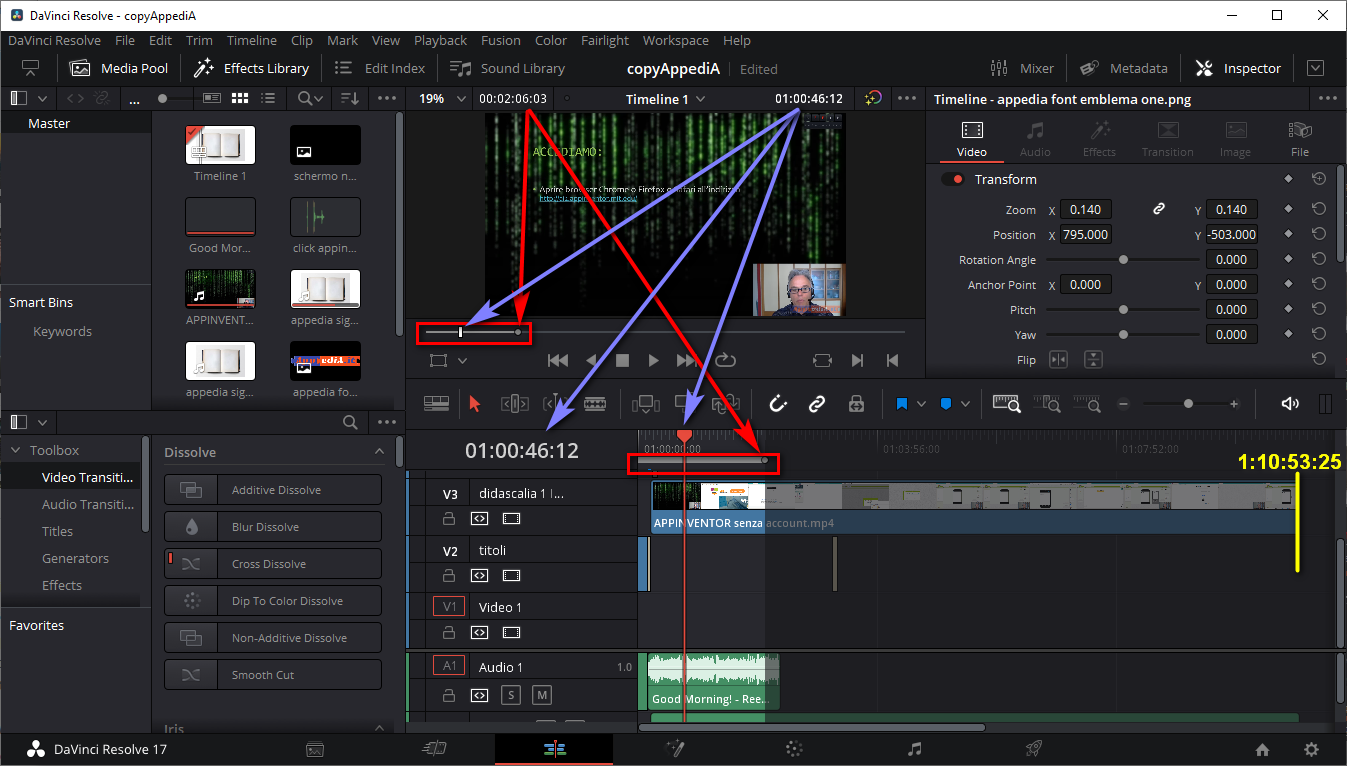Image resolution: width=1347 pixels, height=766 pixels.
Task: Toggle Loop playback icon
Action: click(x=726, y=360)
